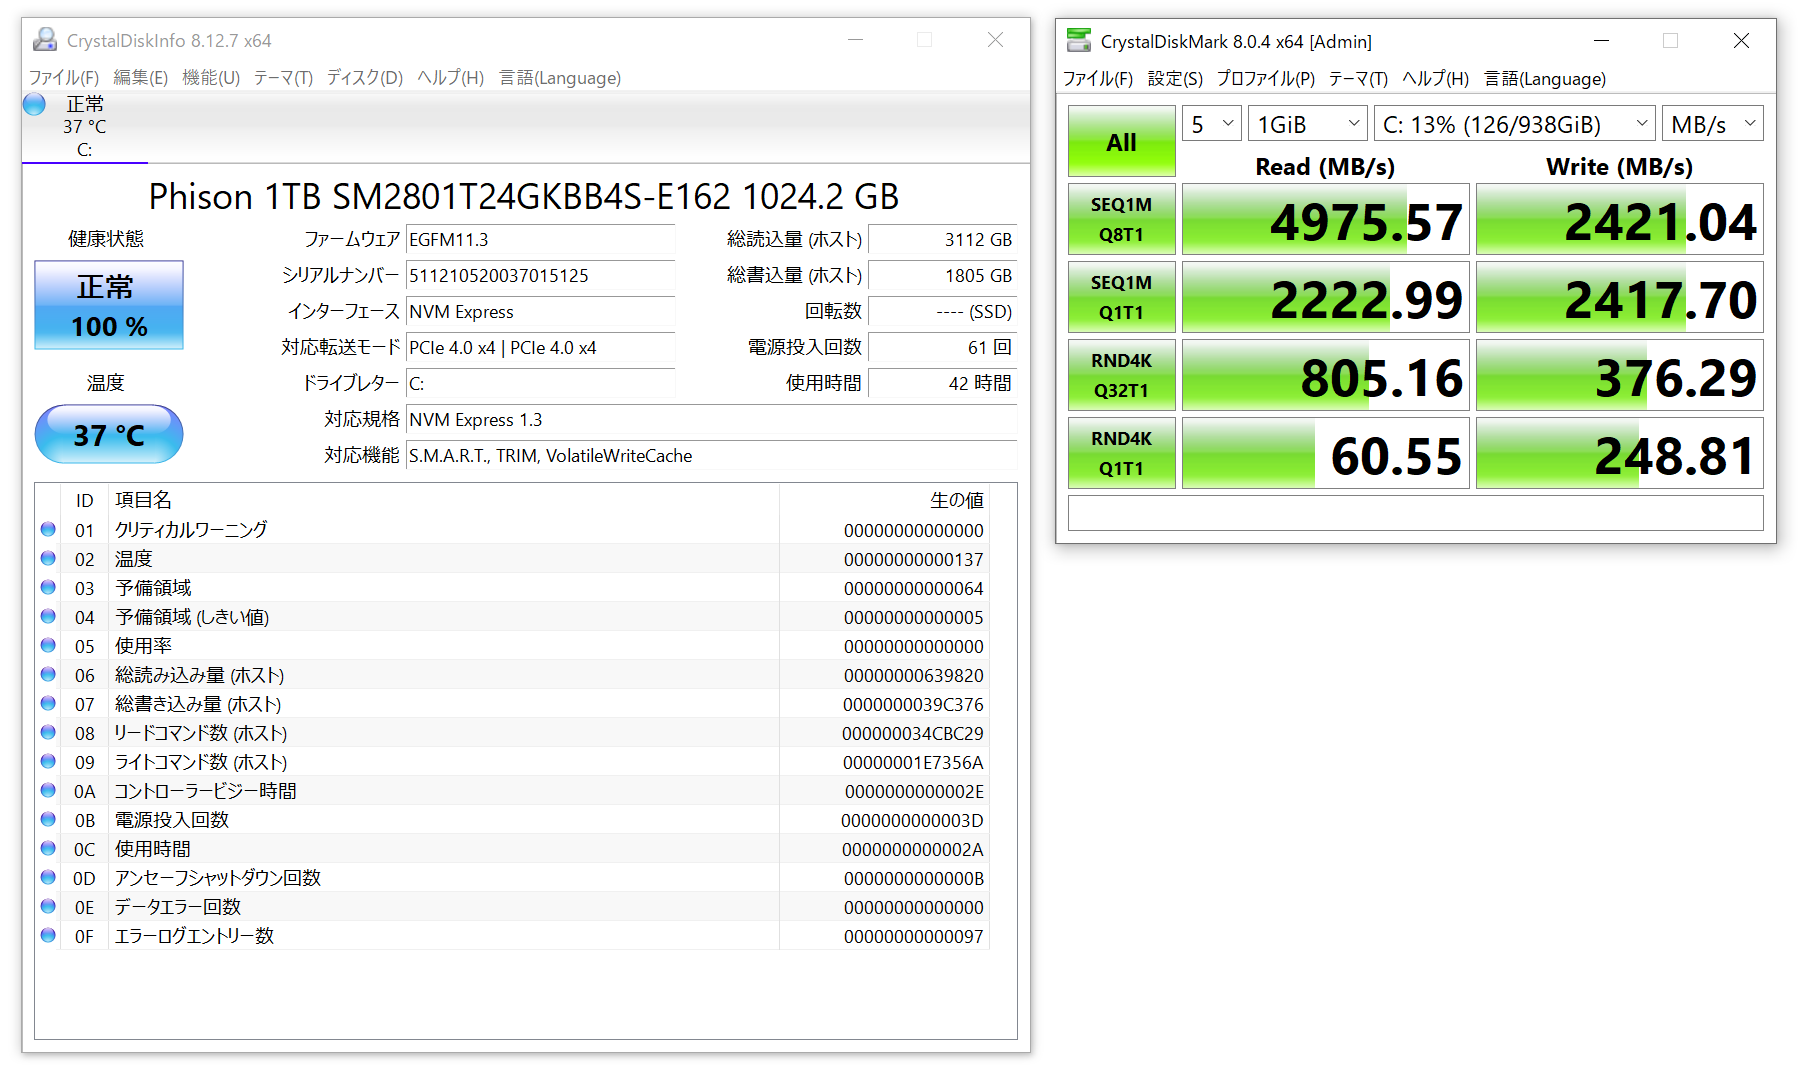Click status orb for ID 0B 電源投入回数 row

(48, 819)
